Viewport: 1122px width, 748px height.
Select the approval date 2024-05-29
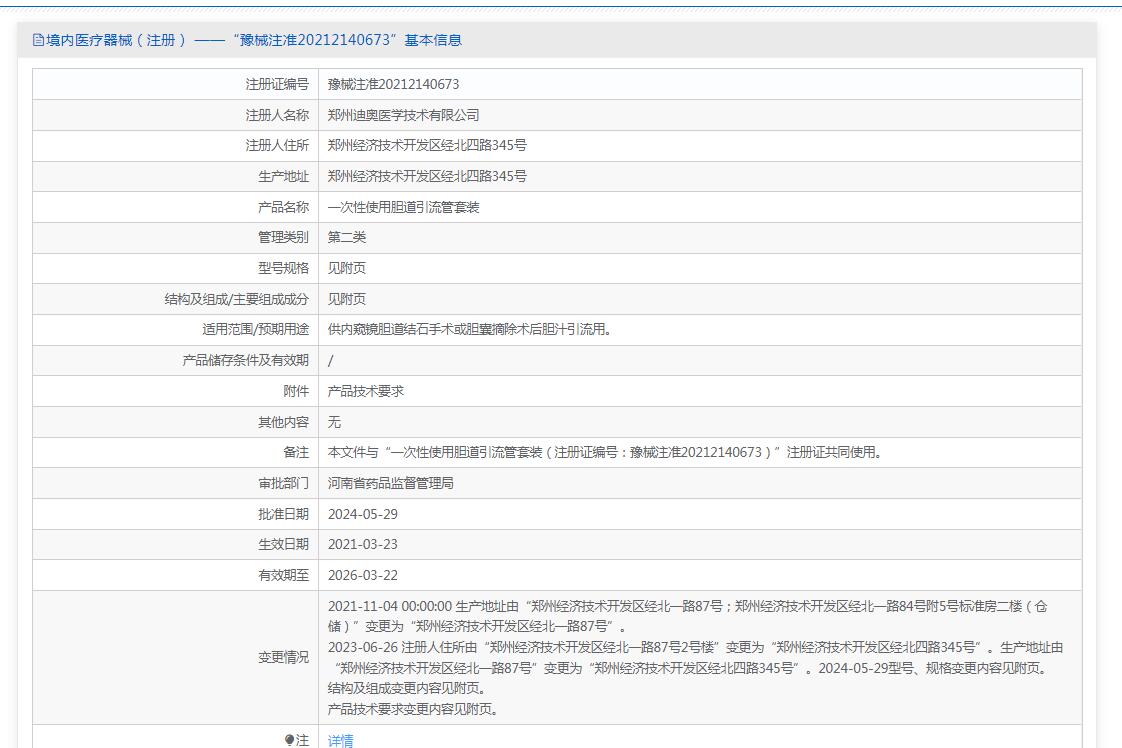(363, 514)
